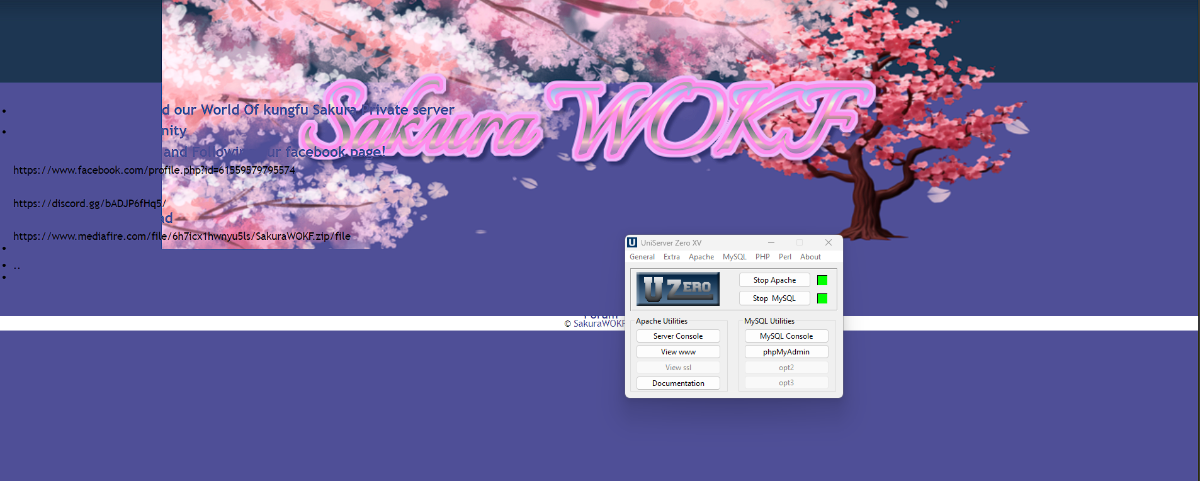
Task: Open the MySQL menu
Action: (x=735, y=257)
